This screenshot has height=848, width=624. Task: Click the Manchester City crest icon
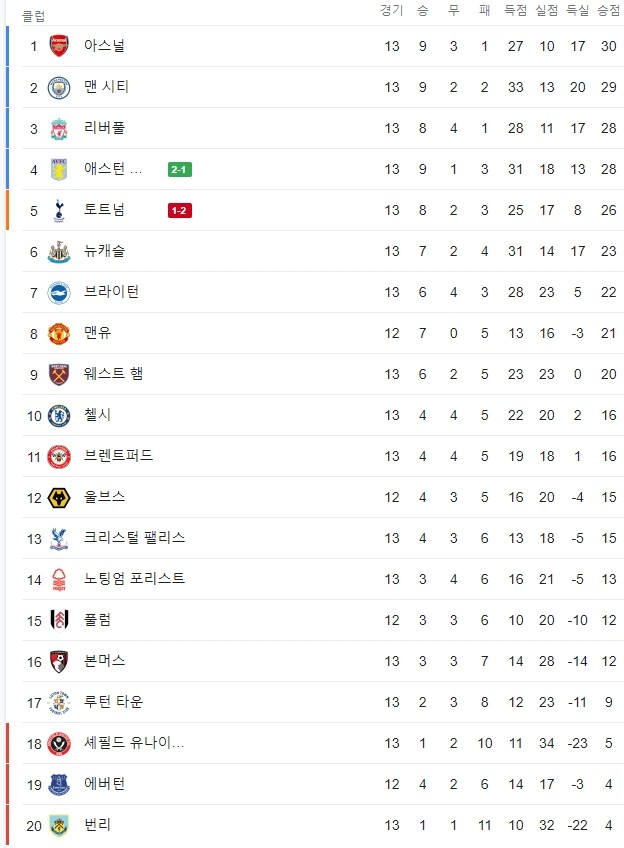coord(59,88)
